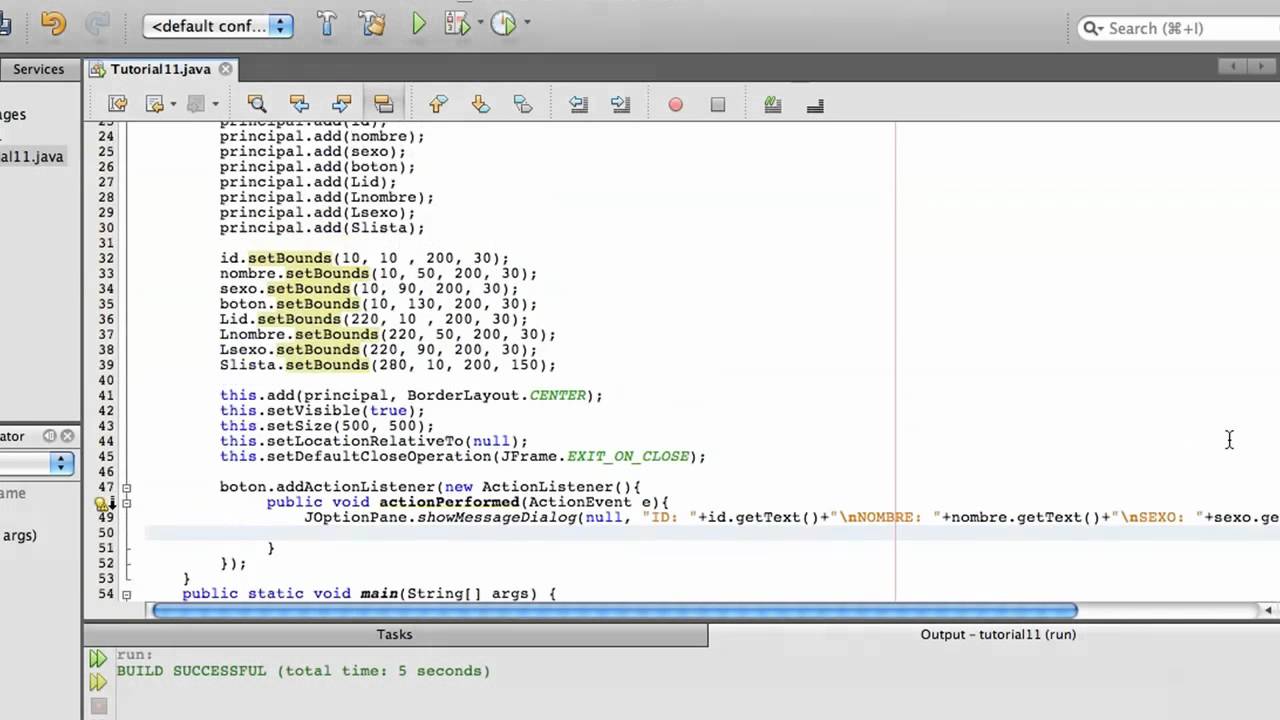
Task: Select Output - tutorial11 (run) tab
Action: tap(998, 634)
